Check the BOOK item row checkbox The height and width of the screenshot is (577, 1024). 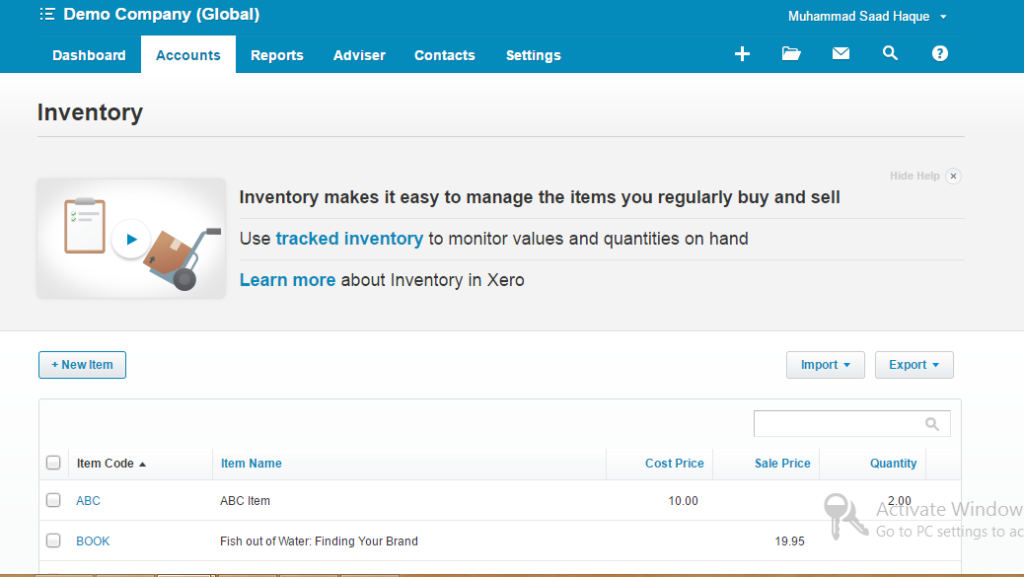pyautogui.click(x=53, y=541)
